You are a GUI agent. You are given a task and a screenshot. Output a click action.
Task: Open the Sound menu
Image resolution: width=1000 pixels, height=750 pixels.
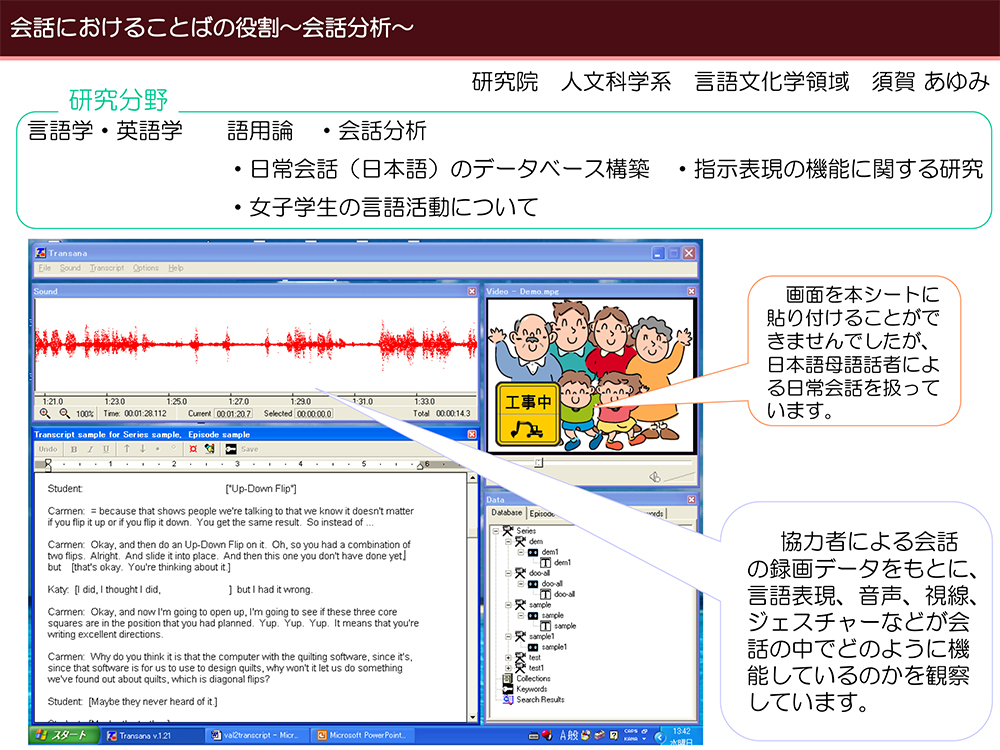[70, 268]
